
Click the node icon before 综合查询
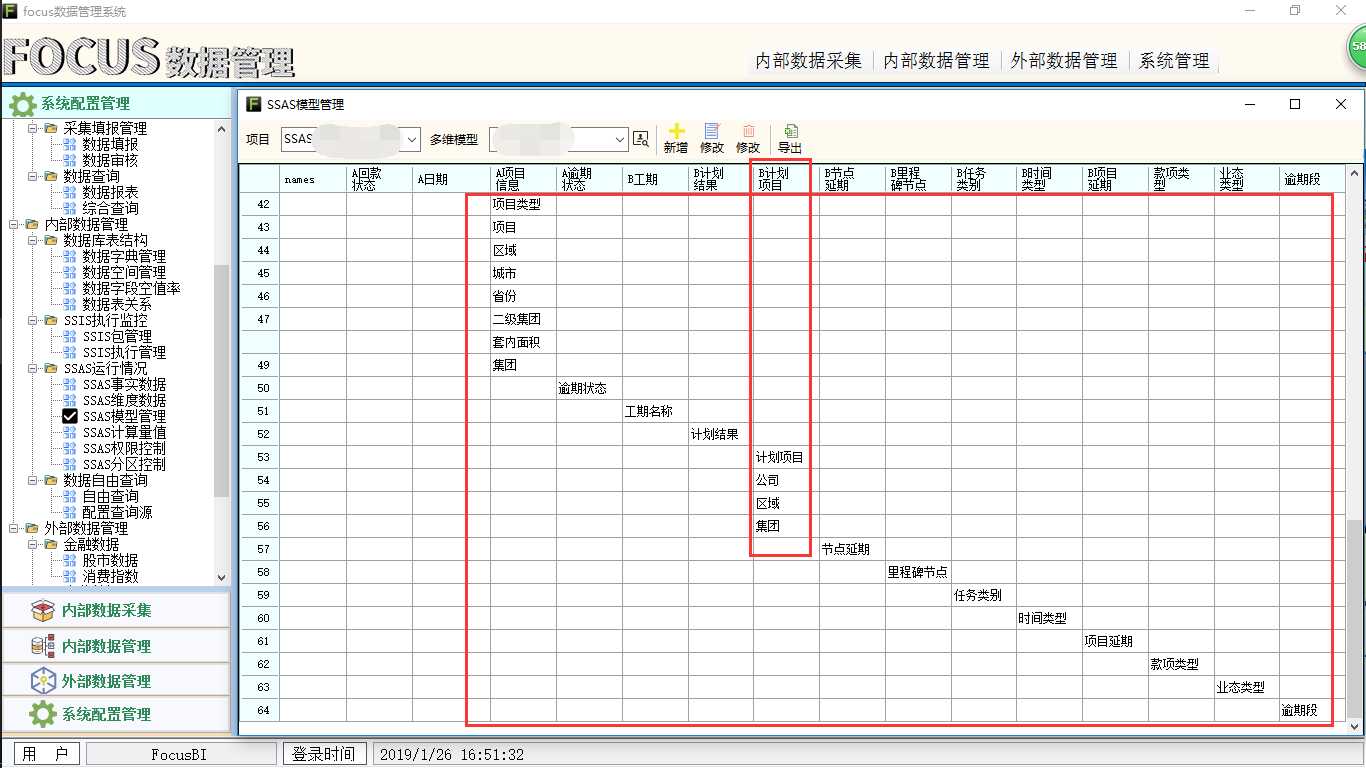click(x=70, y=208)
